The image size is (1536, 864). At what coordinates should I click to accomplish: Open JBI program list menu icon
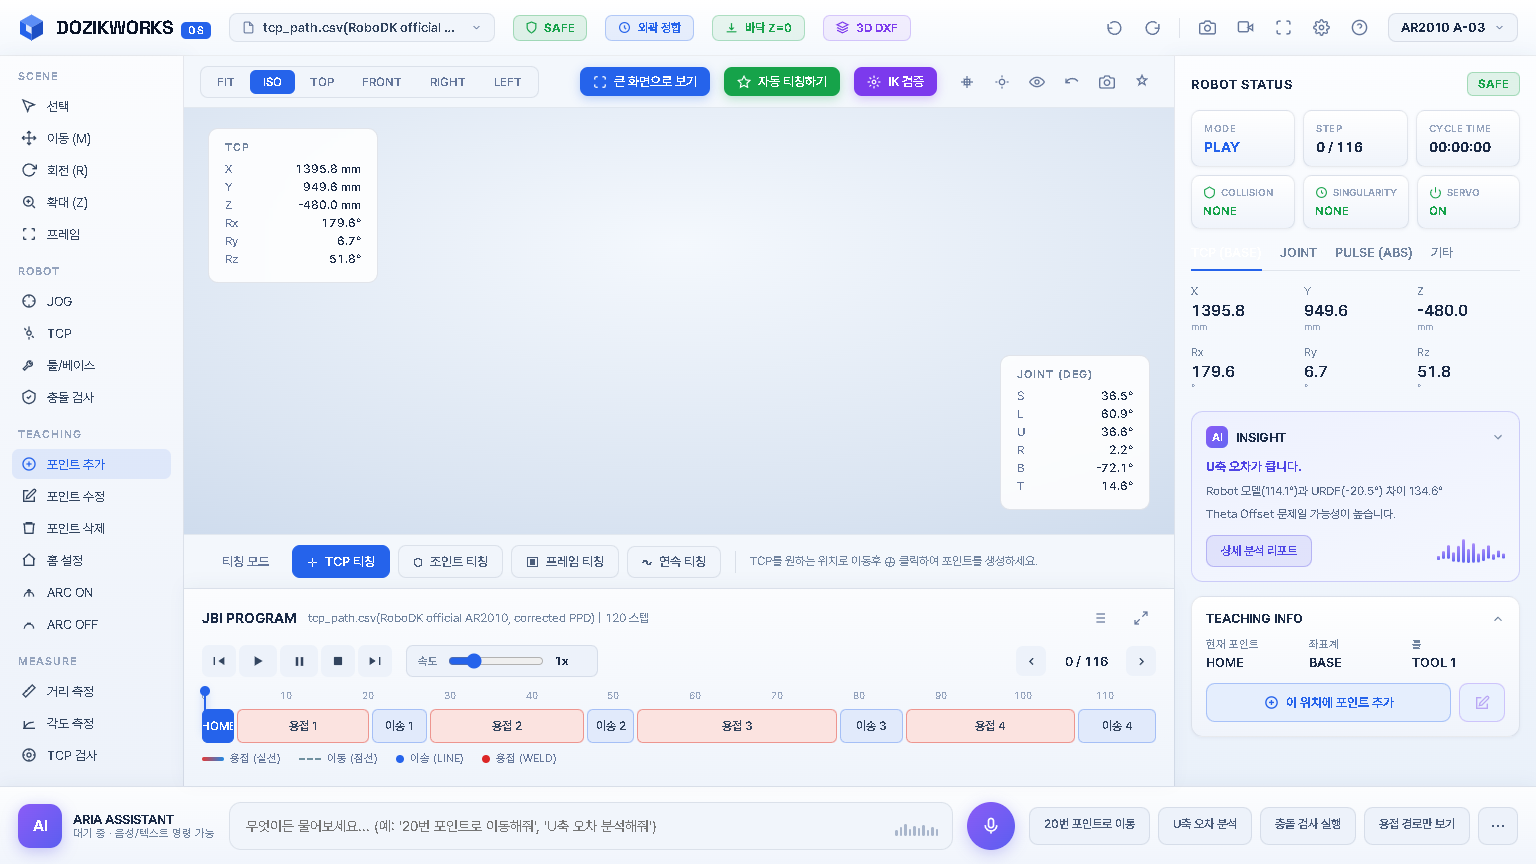pyautogui.click(x=1101, y=618)
